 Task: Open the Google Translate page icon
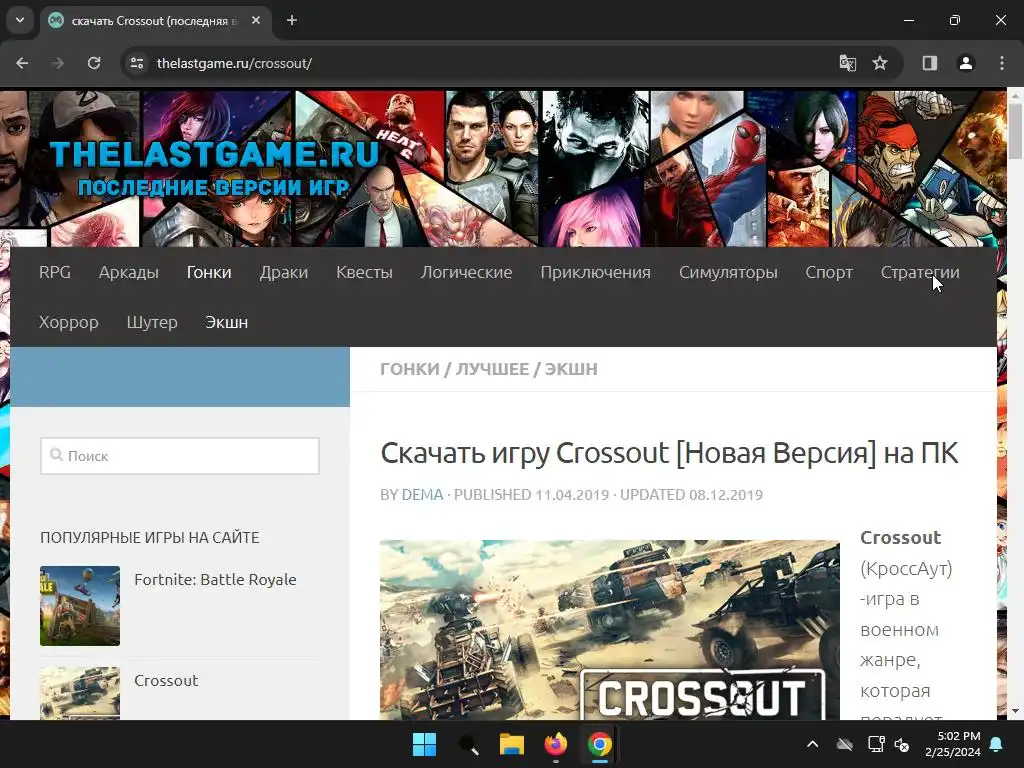[848, 63]
